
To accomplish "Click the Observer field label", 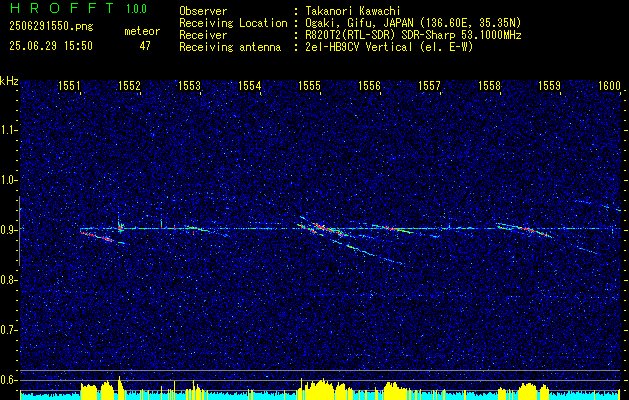I will [x=203, y=11].
